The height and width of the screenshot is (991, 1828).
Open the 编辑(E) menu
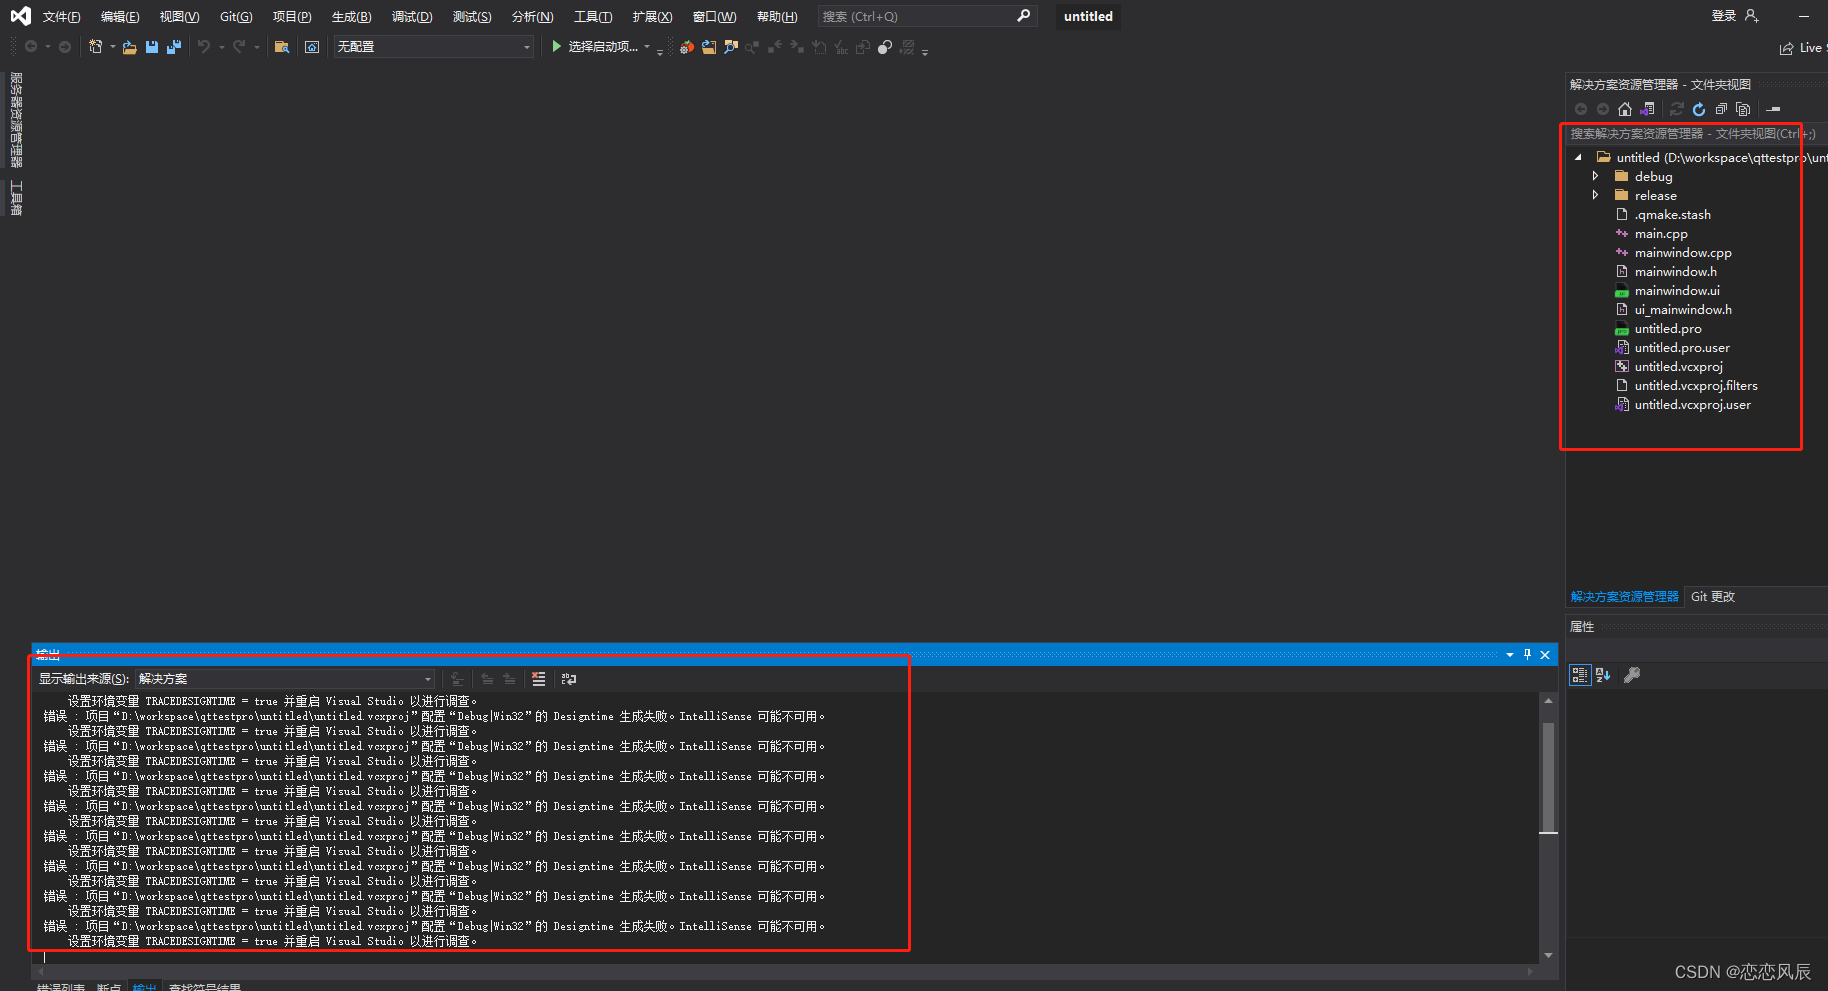pos(120,17)
